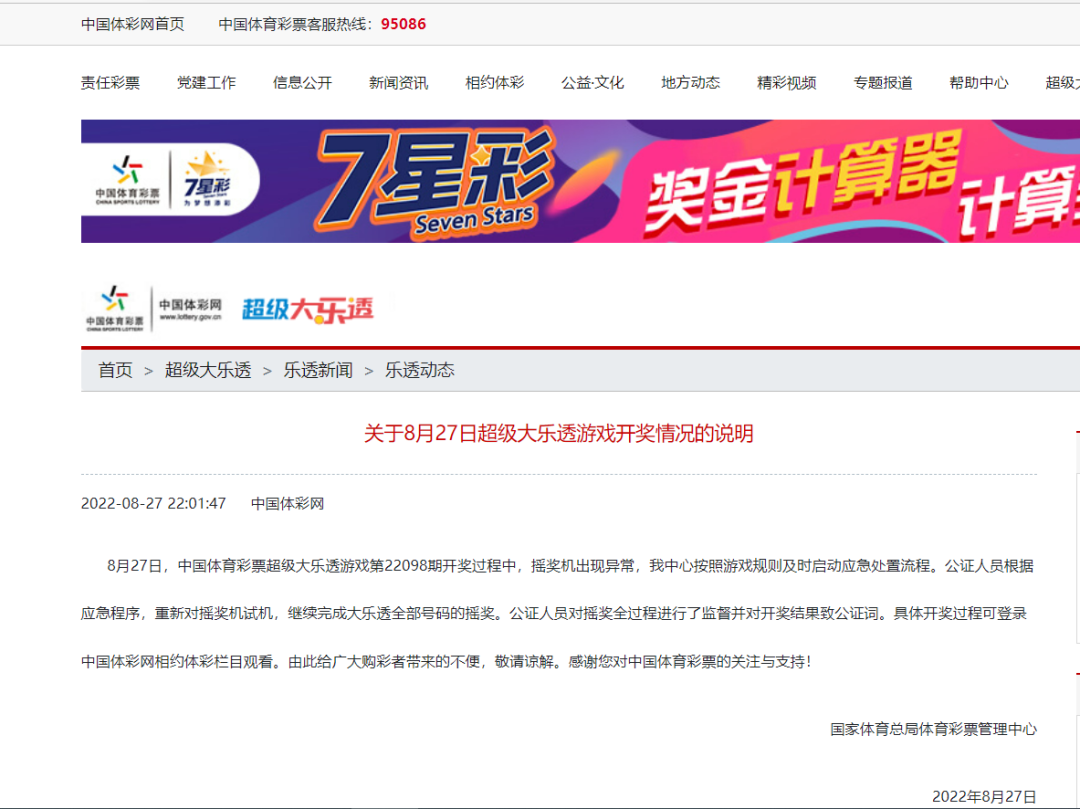1080x809 pixels.
Task: Open 中国体彩网首页 link in top bar
Action: pos(133,24)
